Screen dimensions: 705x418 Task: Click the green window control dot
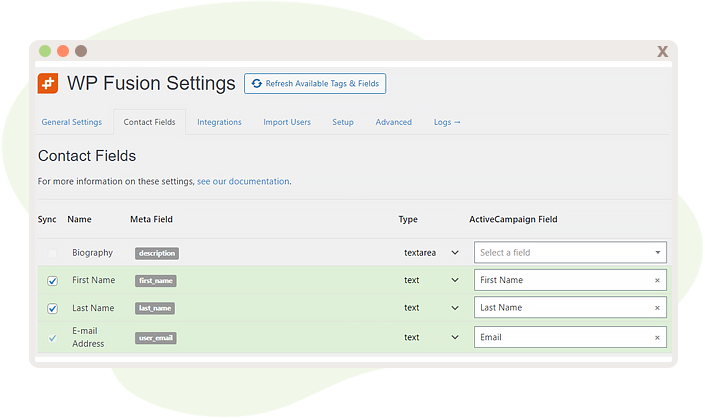(x=45, y=51)
